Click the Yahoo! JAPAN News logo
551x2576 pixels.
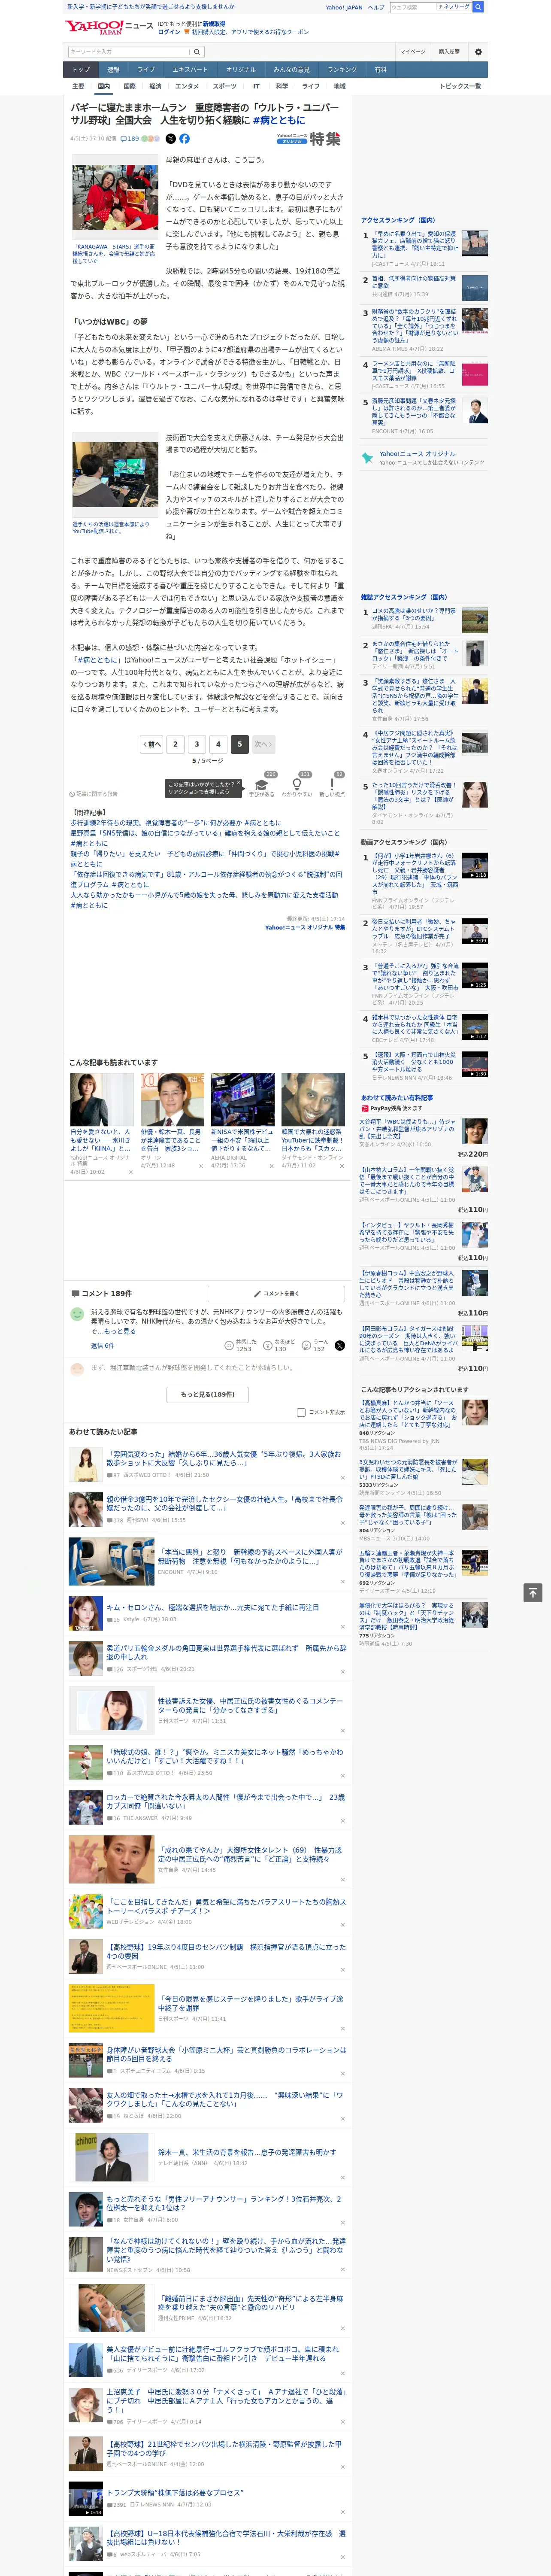[x=110, y=26]
